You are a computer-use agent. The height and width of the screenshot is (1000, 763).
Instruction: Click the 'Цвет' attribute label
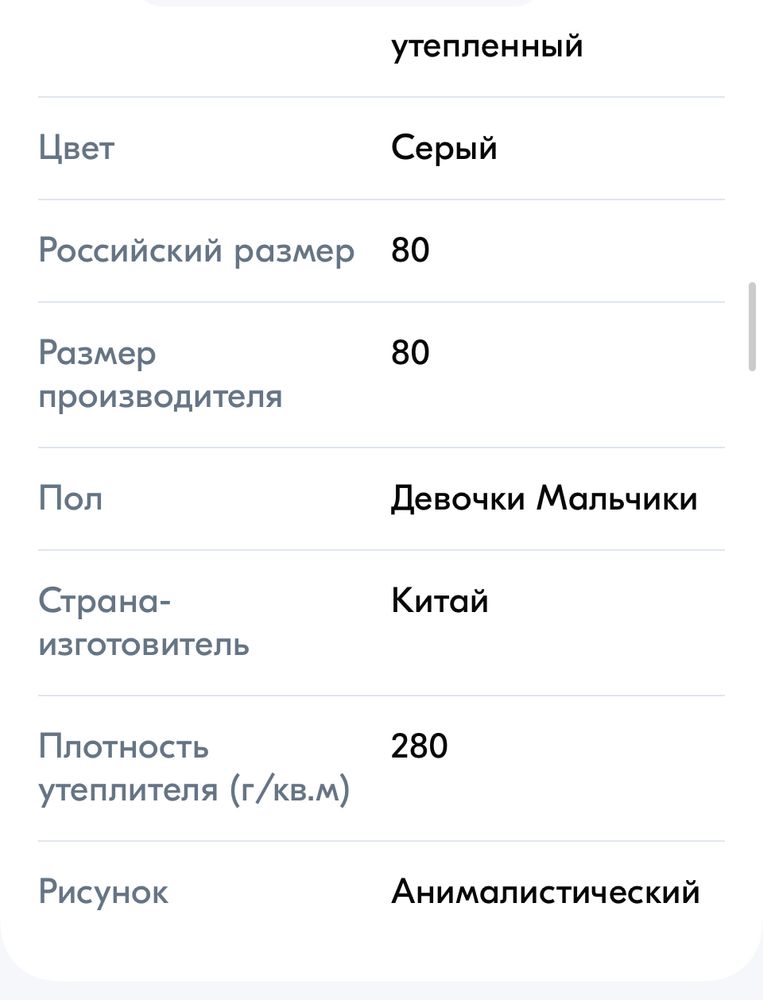tap(77, 149)
